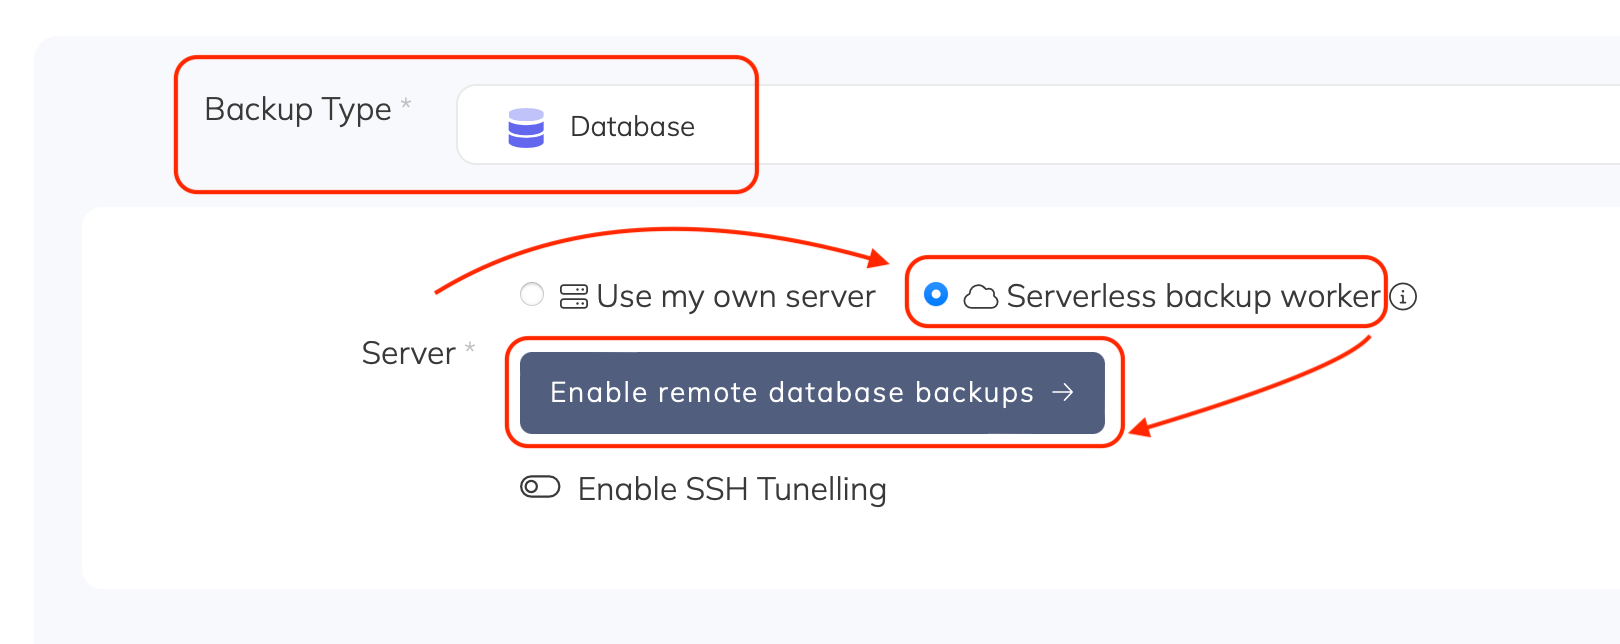The width and height of the screenshot is (1620, 644).
Task: Click the database cylinder icon in Backup Type field
Action: pos(525,127)
